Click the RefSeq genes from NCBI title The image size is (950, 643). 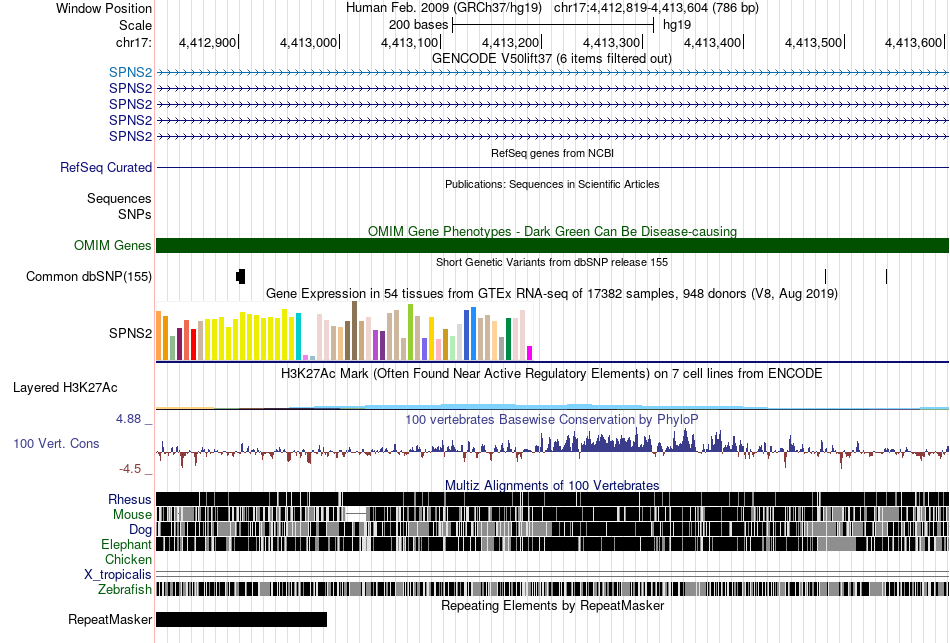click(x=552, y=153)
